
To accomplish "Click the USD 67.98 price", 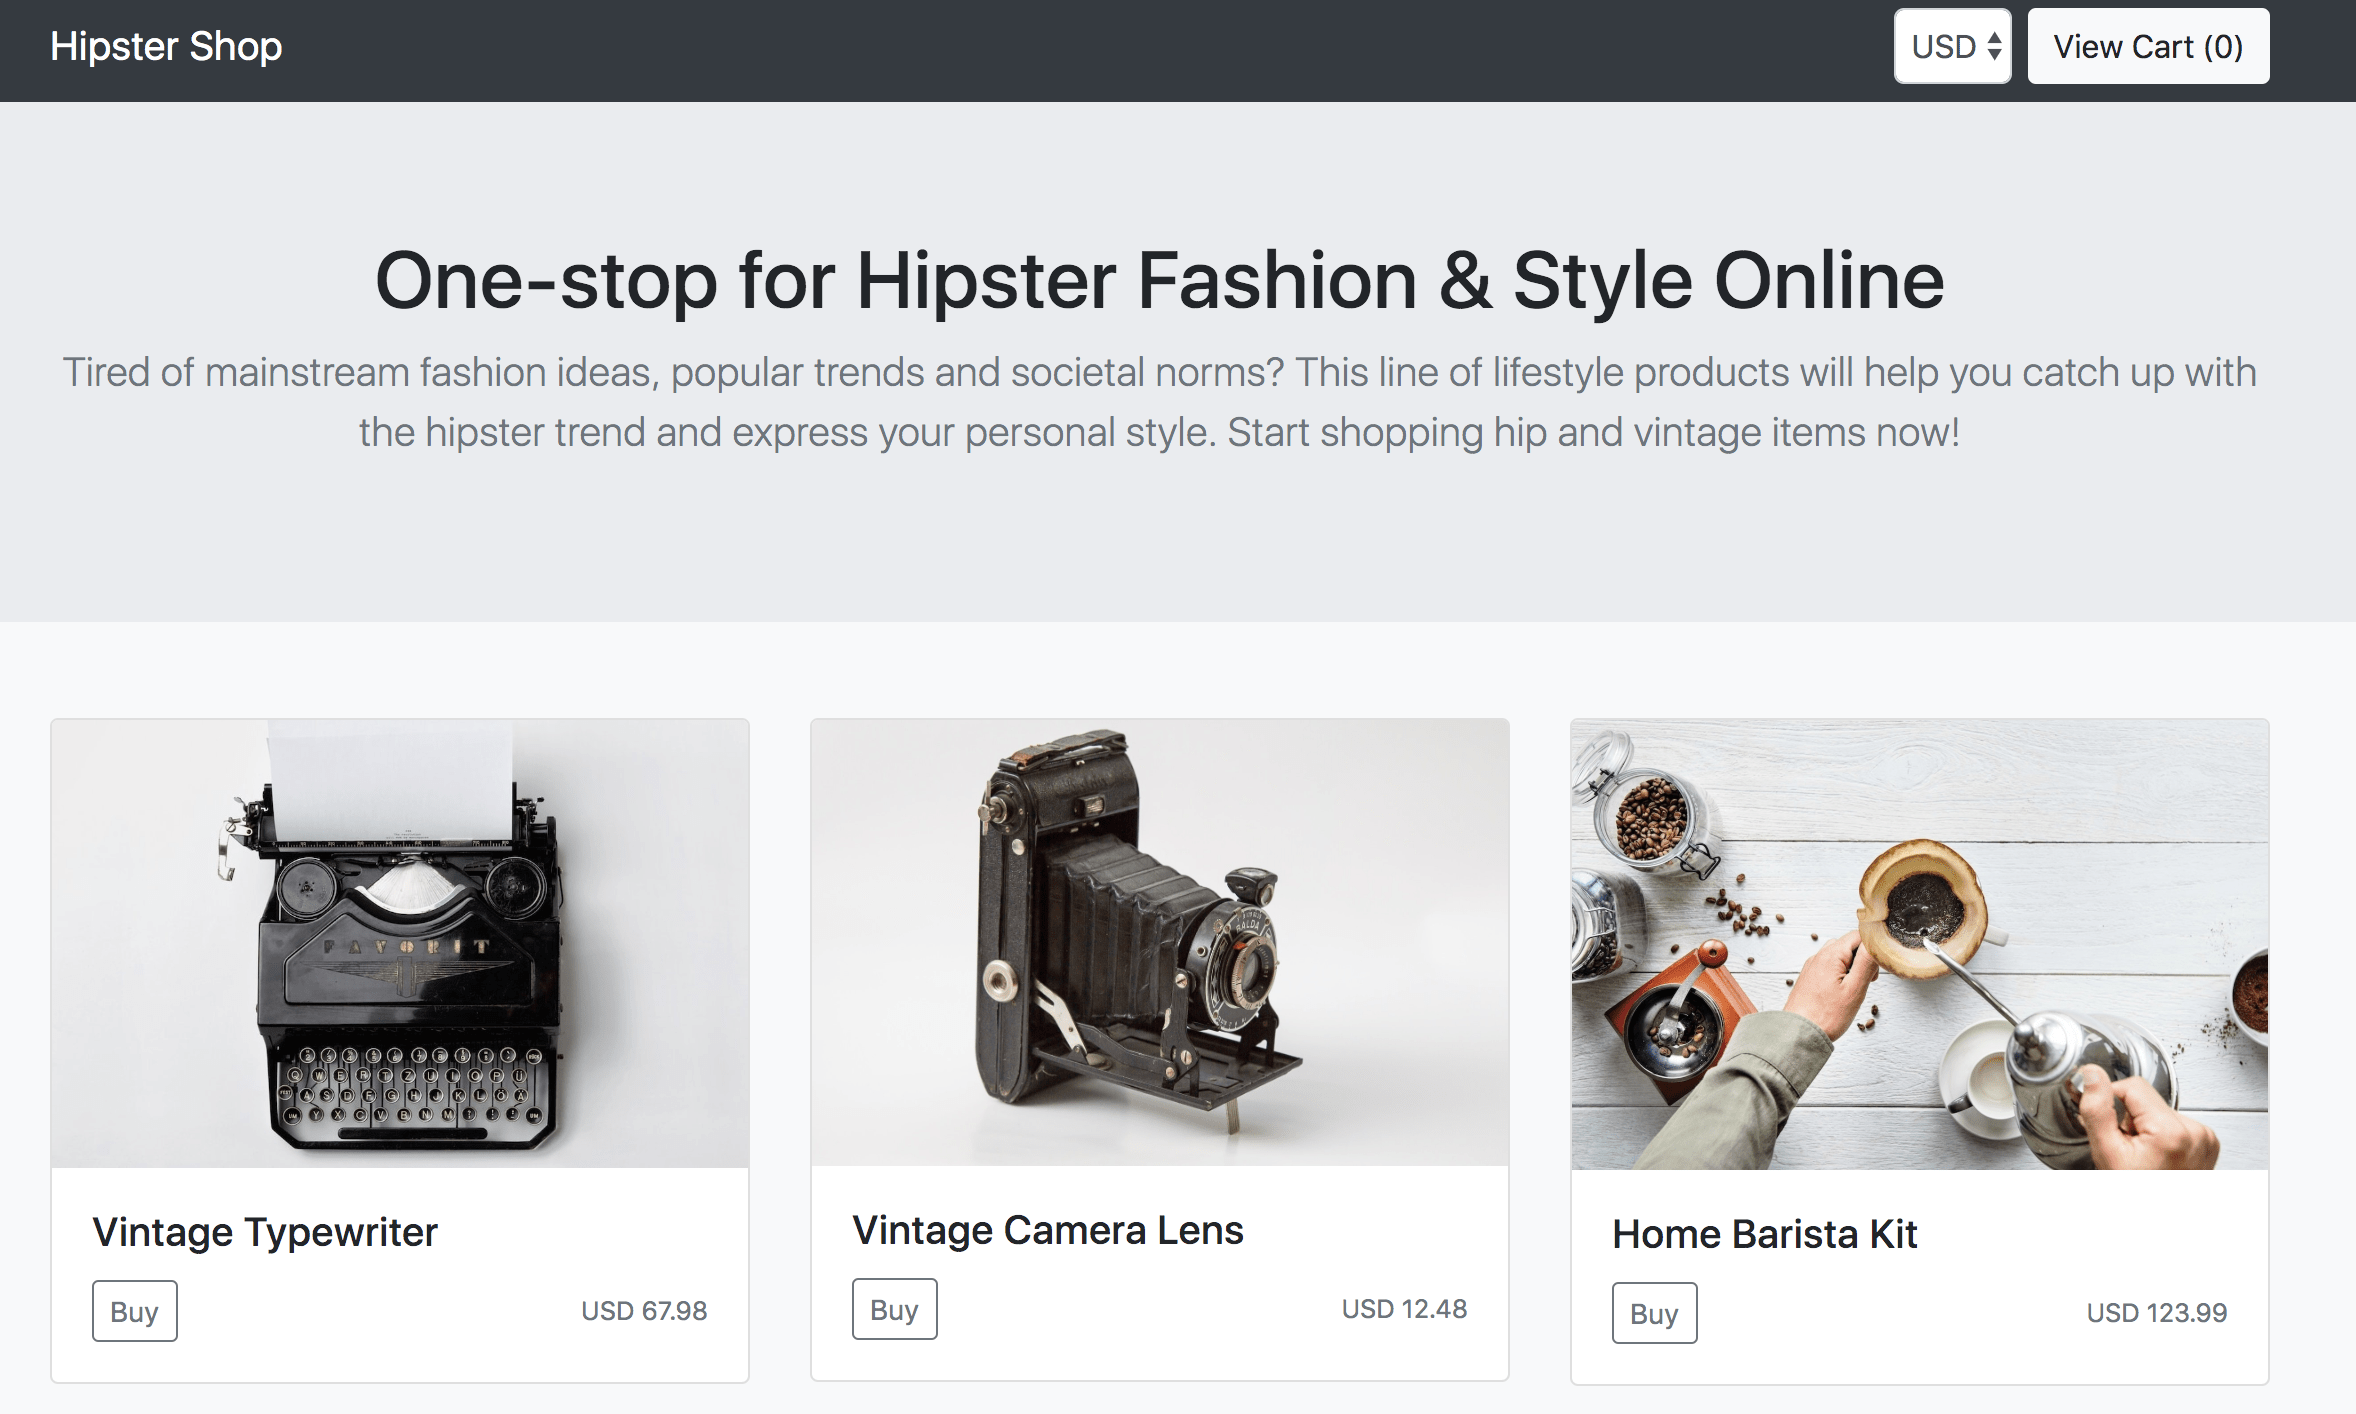I will (x=644, y=1311).
